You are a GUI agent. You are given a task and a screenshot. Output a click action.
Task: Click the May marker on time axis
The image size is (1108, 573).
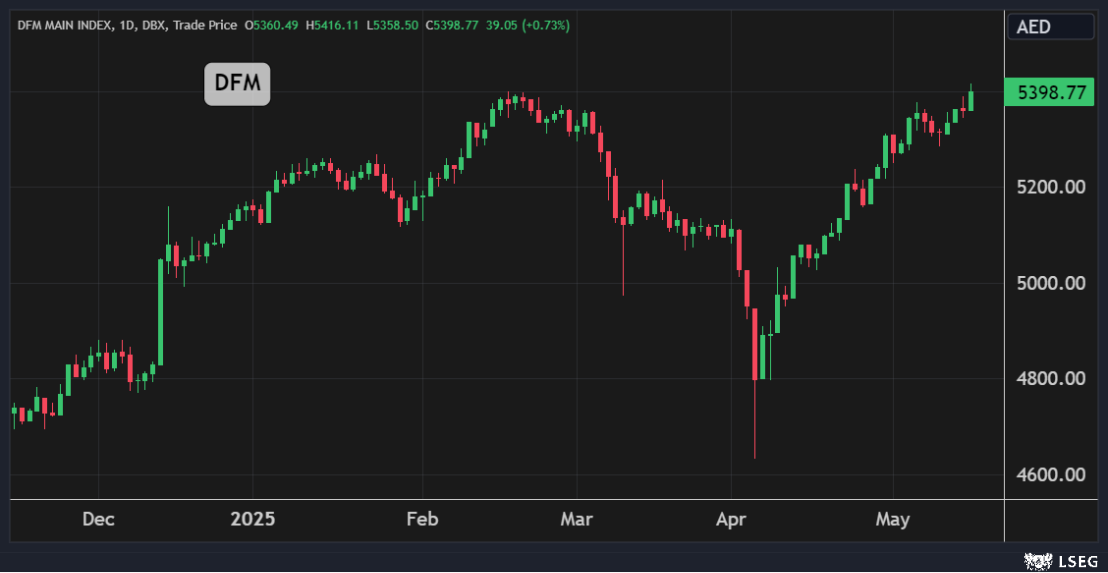892,520
